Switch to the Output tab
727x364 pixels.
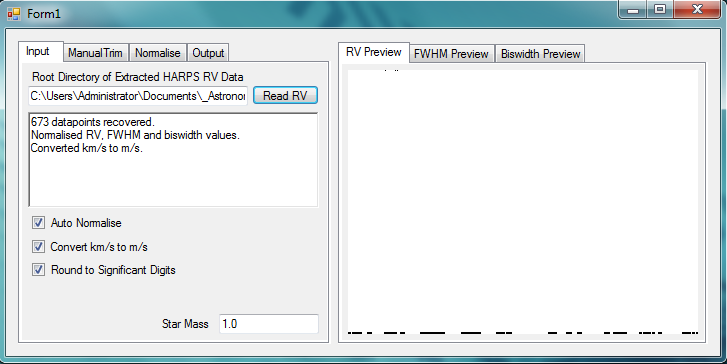click(208, 53)
